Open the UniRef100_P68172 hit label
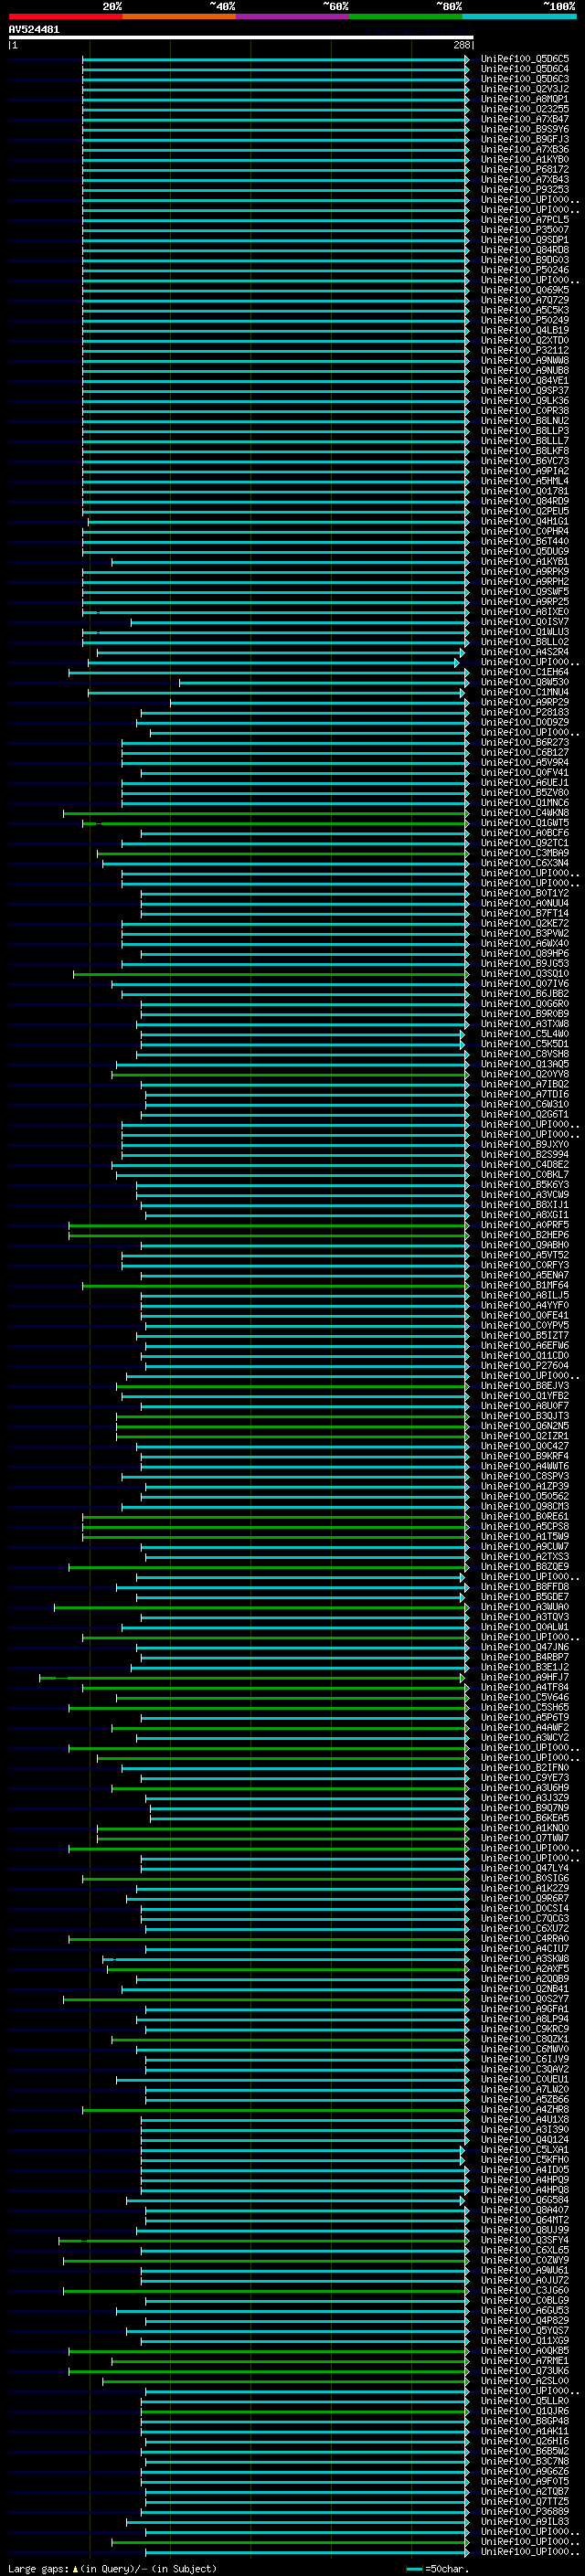Screen dimensions: 585x2576 pyautogui.click(x=525, y=170)
